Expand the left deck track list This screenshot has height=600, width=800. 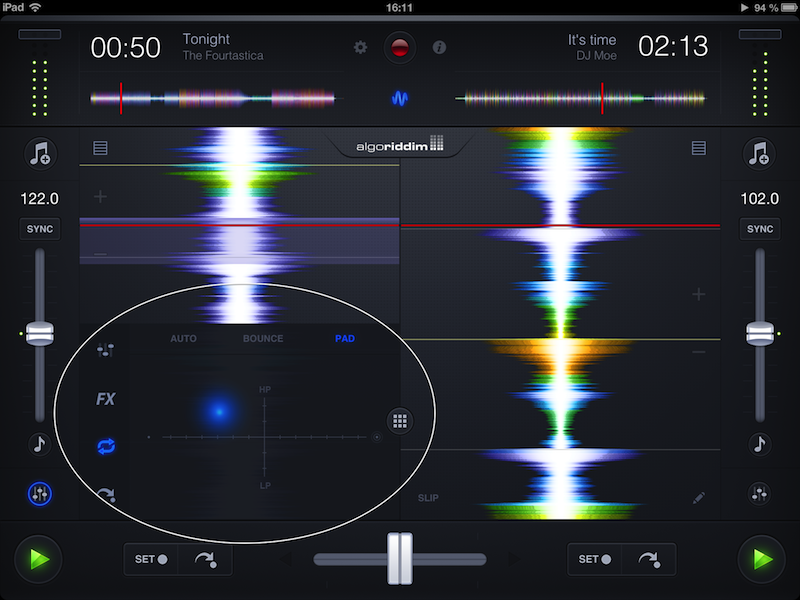pos(100,148)
